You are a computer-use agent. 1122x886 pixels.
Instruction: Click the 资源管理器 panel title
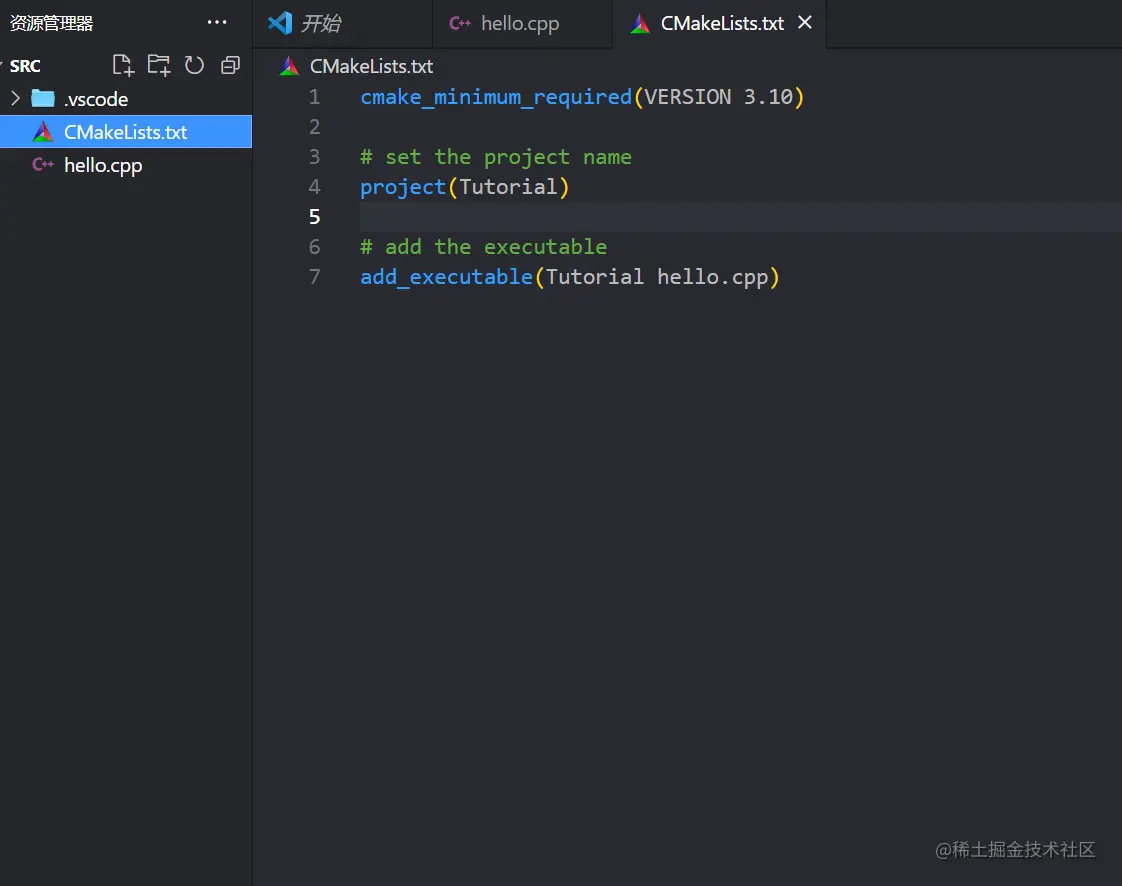point(52,23)
